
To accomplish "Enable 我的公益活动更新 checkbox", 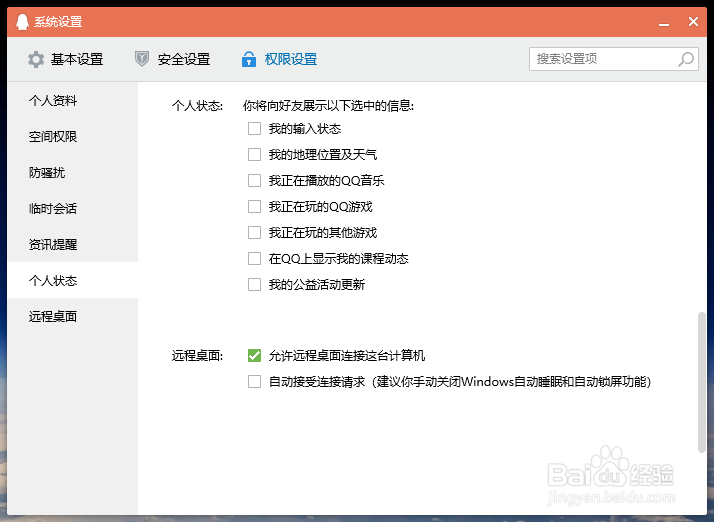I will tap(255, 284).
